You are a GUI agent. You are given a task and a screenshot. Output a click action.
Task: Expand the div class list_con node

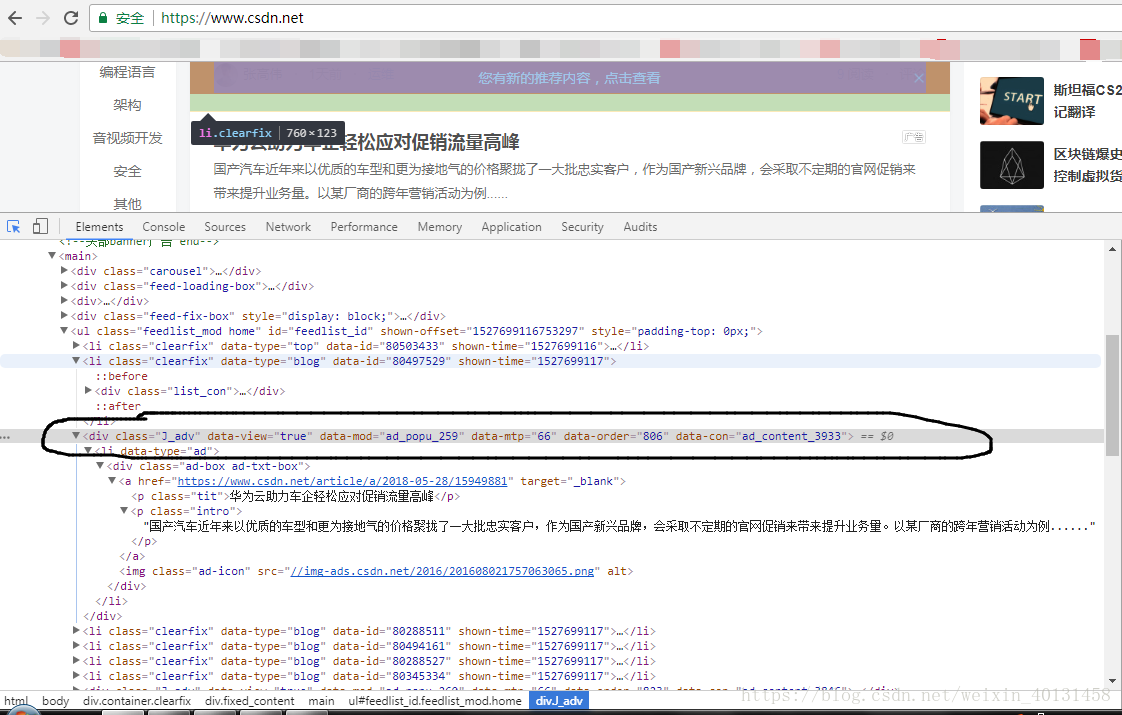tap(89, 391)
